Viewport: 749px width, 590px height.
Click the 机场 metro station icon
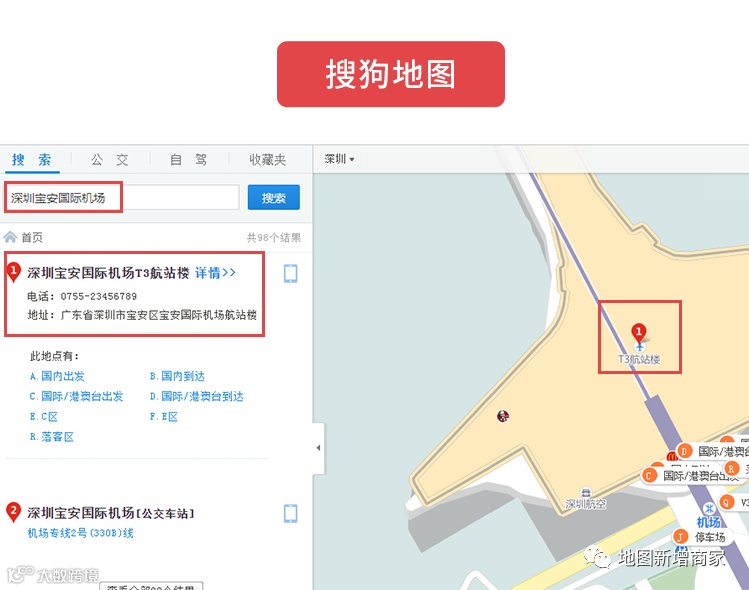tap(709, 508)
